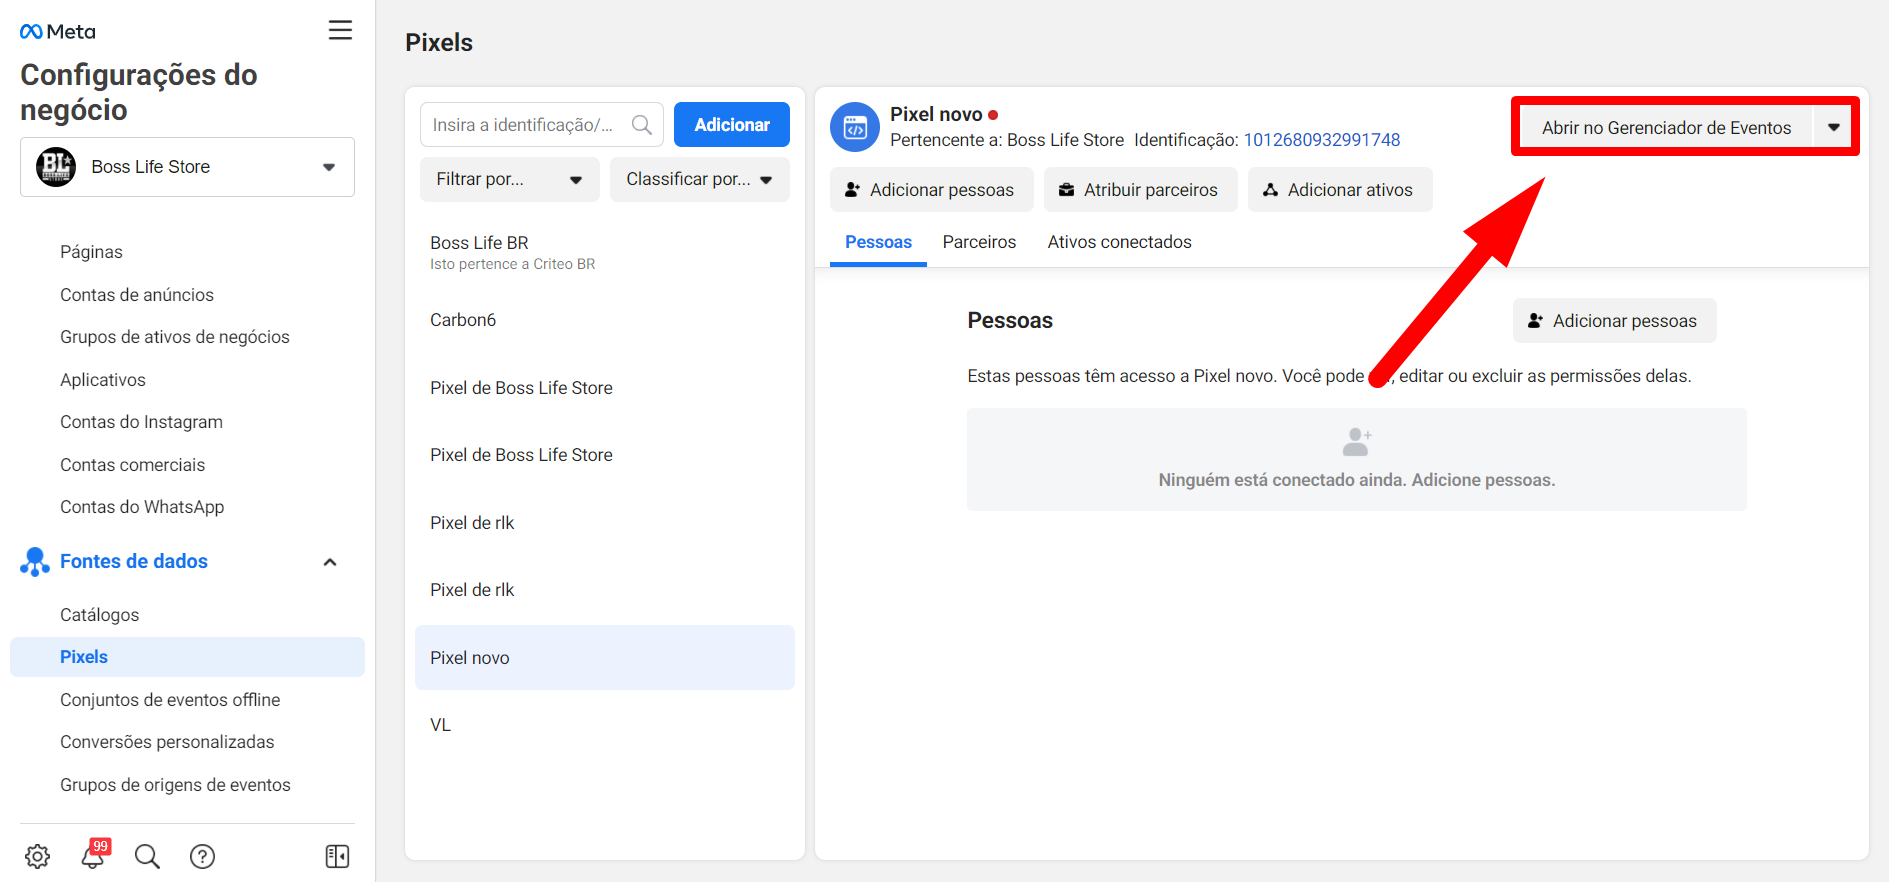Viewport: 1889px width, 882px height.
Task: Open settings gear icon in sidebar footer
Action: point(37,856)
